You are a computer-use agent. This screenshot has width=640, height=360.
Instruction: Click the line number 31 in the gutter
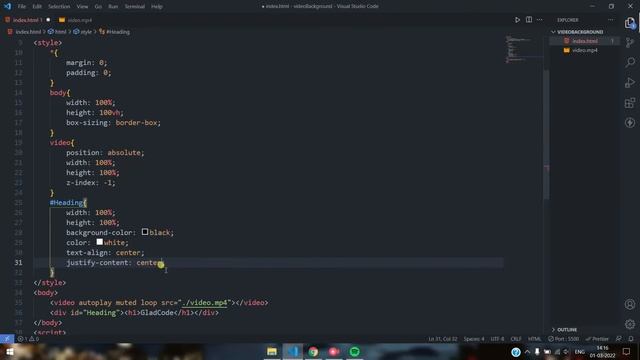pyautogui.click(x=18, y=262)
